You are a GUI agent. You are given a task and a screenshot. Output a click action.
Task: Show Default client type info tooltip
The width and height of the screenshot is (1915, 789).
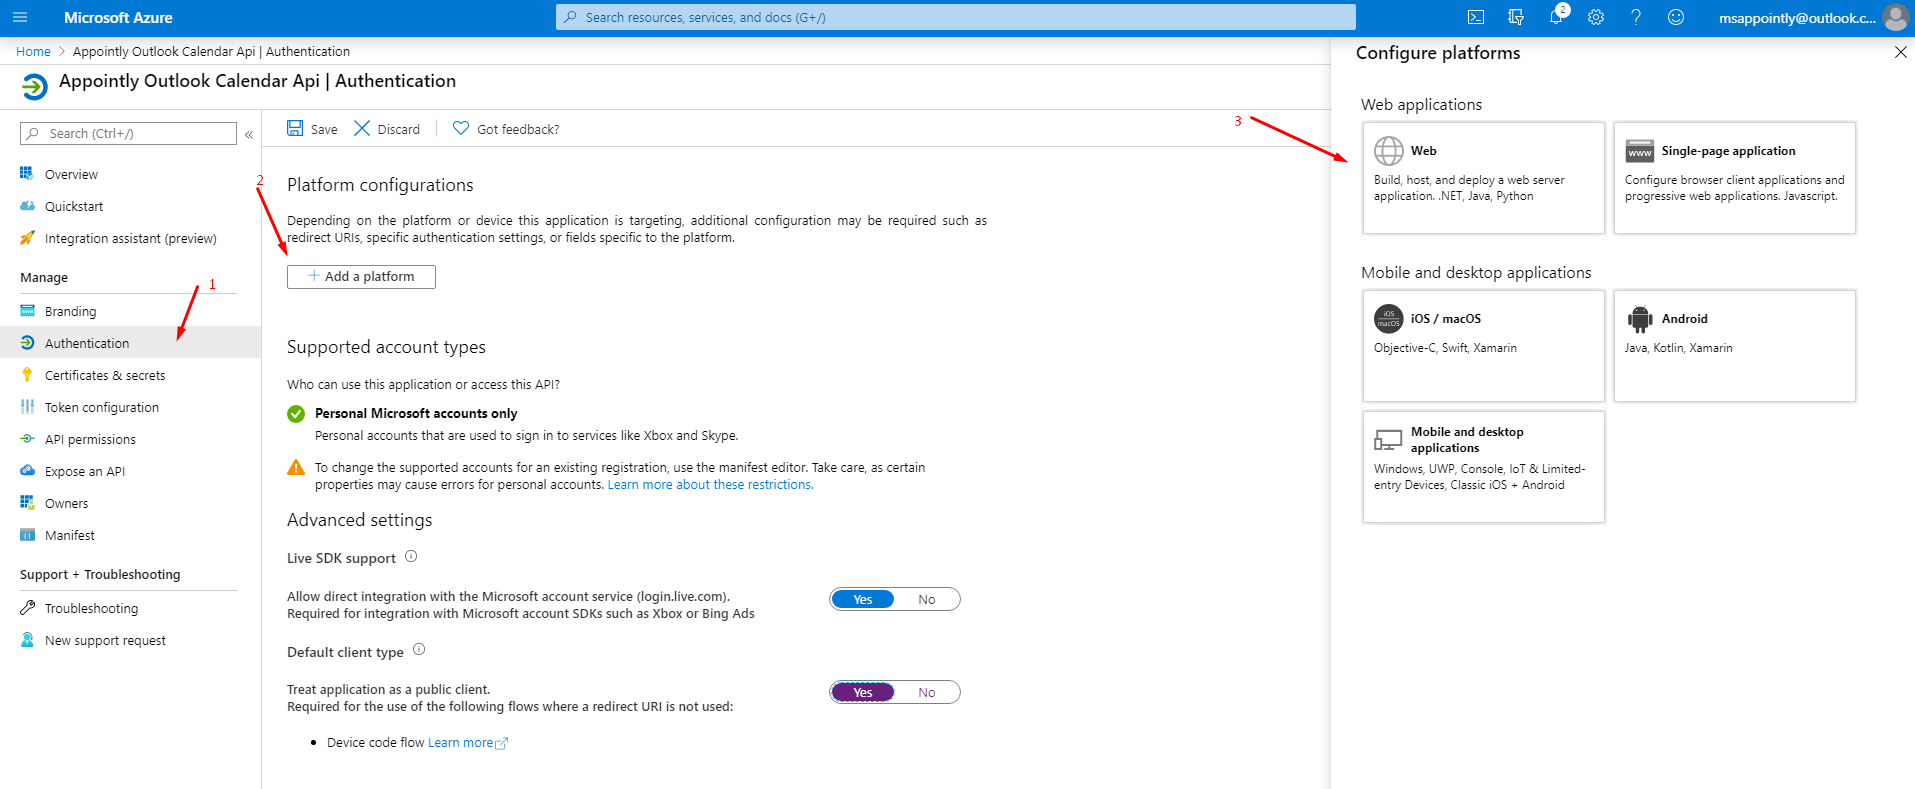click(419, 650)
